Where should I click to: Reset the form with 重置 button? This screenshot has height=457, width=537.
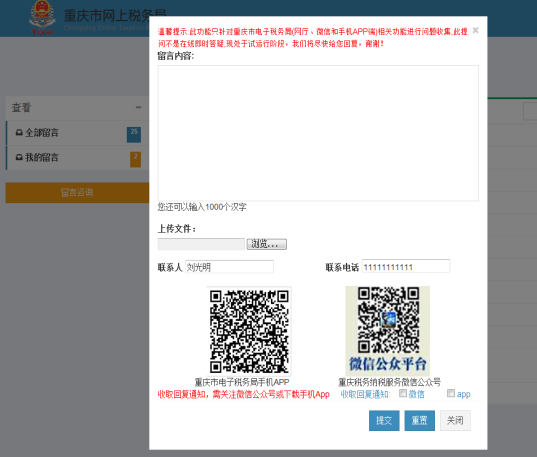click(420, 420)
